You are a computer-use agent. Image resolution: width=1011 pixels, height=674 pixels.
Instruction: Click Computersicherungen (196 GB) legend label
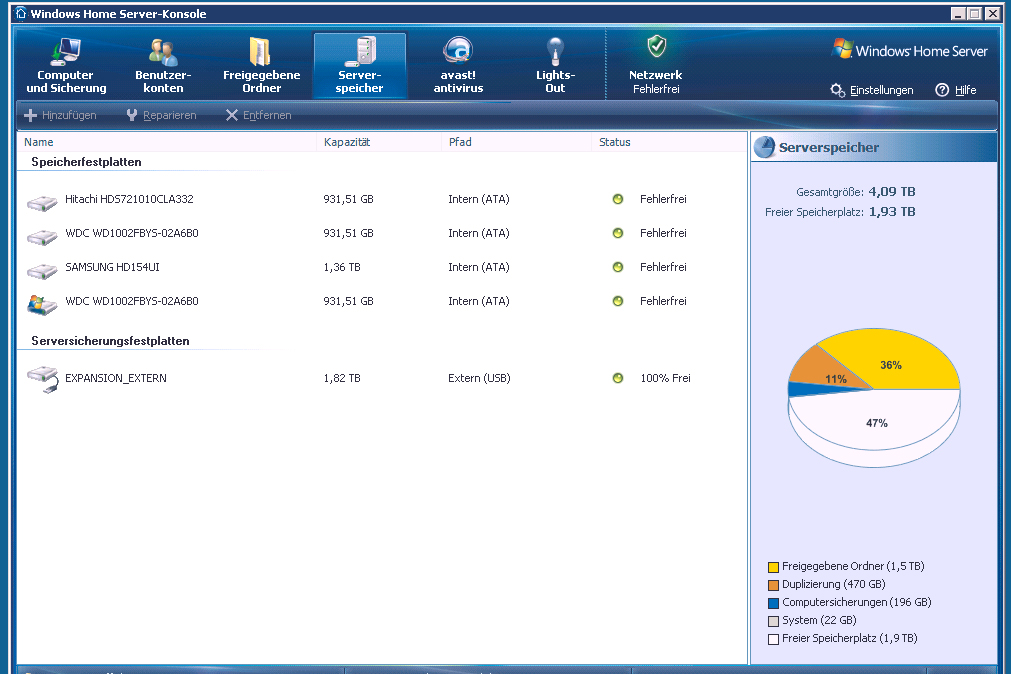tap(857, 602)
